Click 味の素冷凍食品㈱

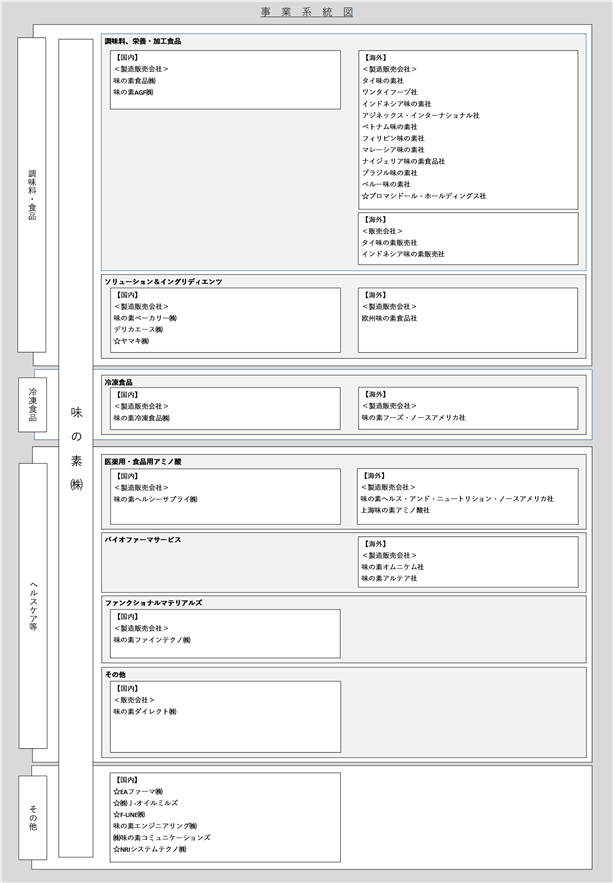coord(142,418)
